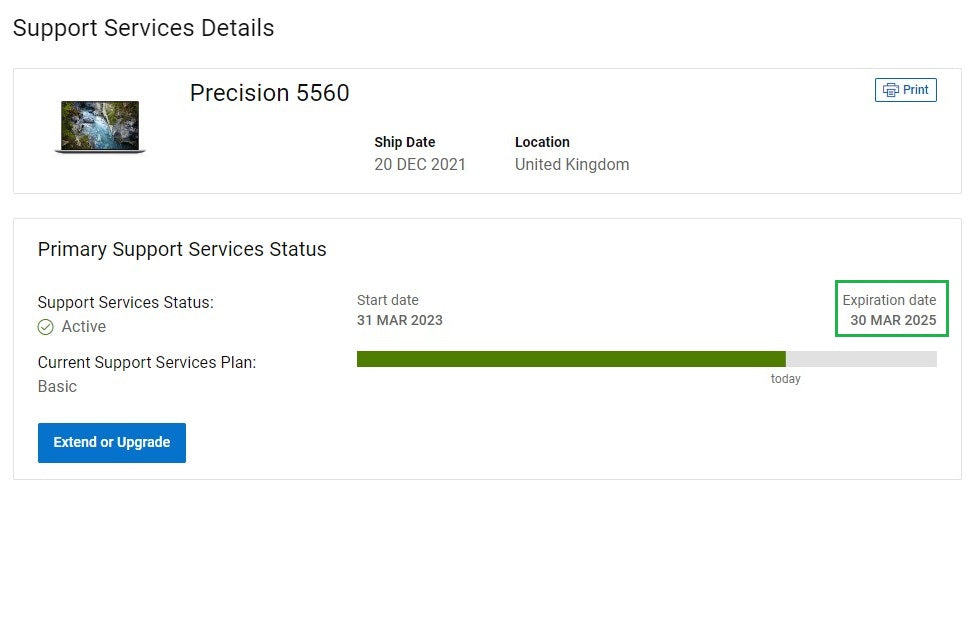The height and width of the screenshot is (636, 972).
Task: Click the Ship Date label
Action: pyautogui.click(x=405, y=142)
